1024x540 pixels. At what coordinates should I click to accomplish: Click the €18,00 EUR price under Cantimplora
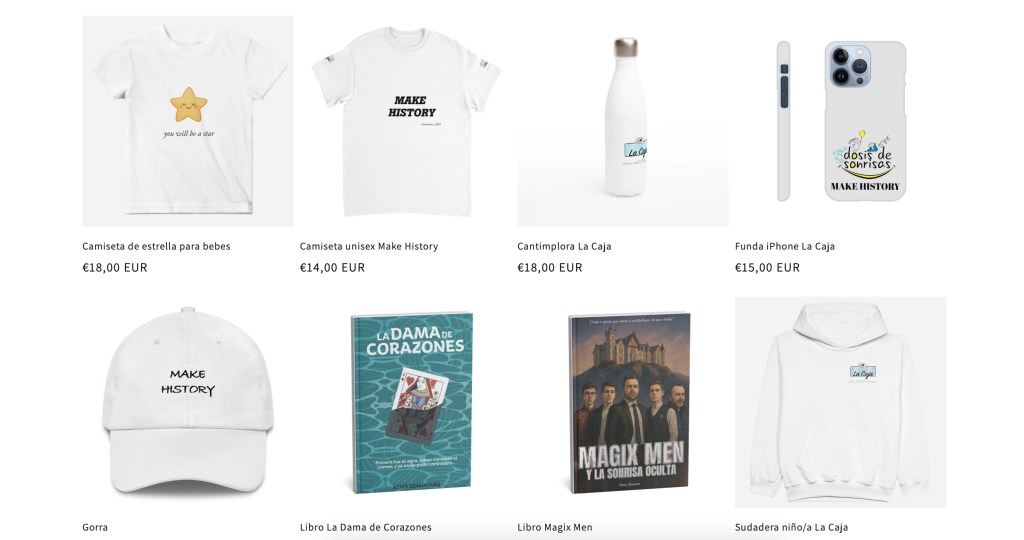pyautogui.click(x=550, y=267)
